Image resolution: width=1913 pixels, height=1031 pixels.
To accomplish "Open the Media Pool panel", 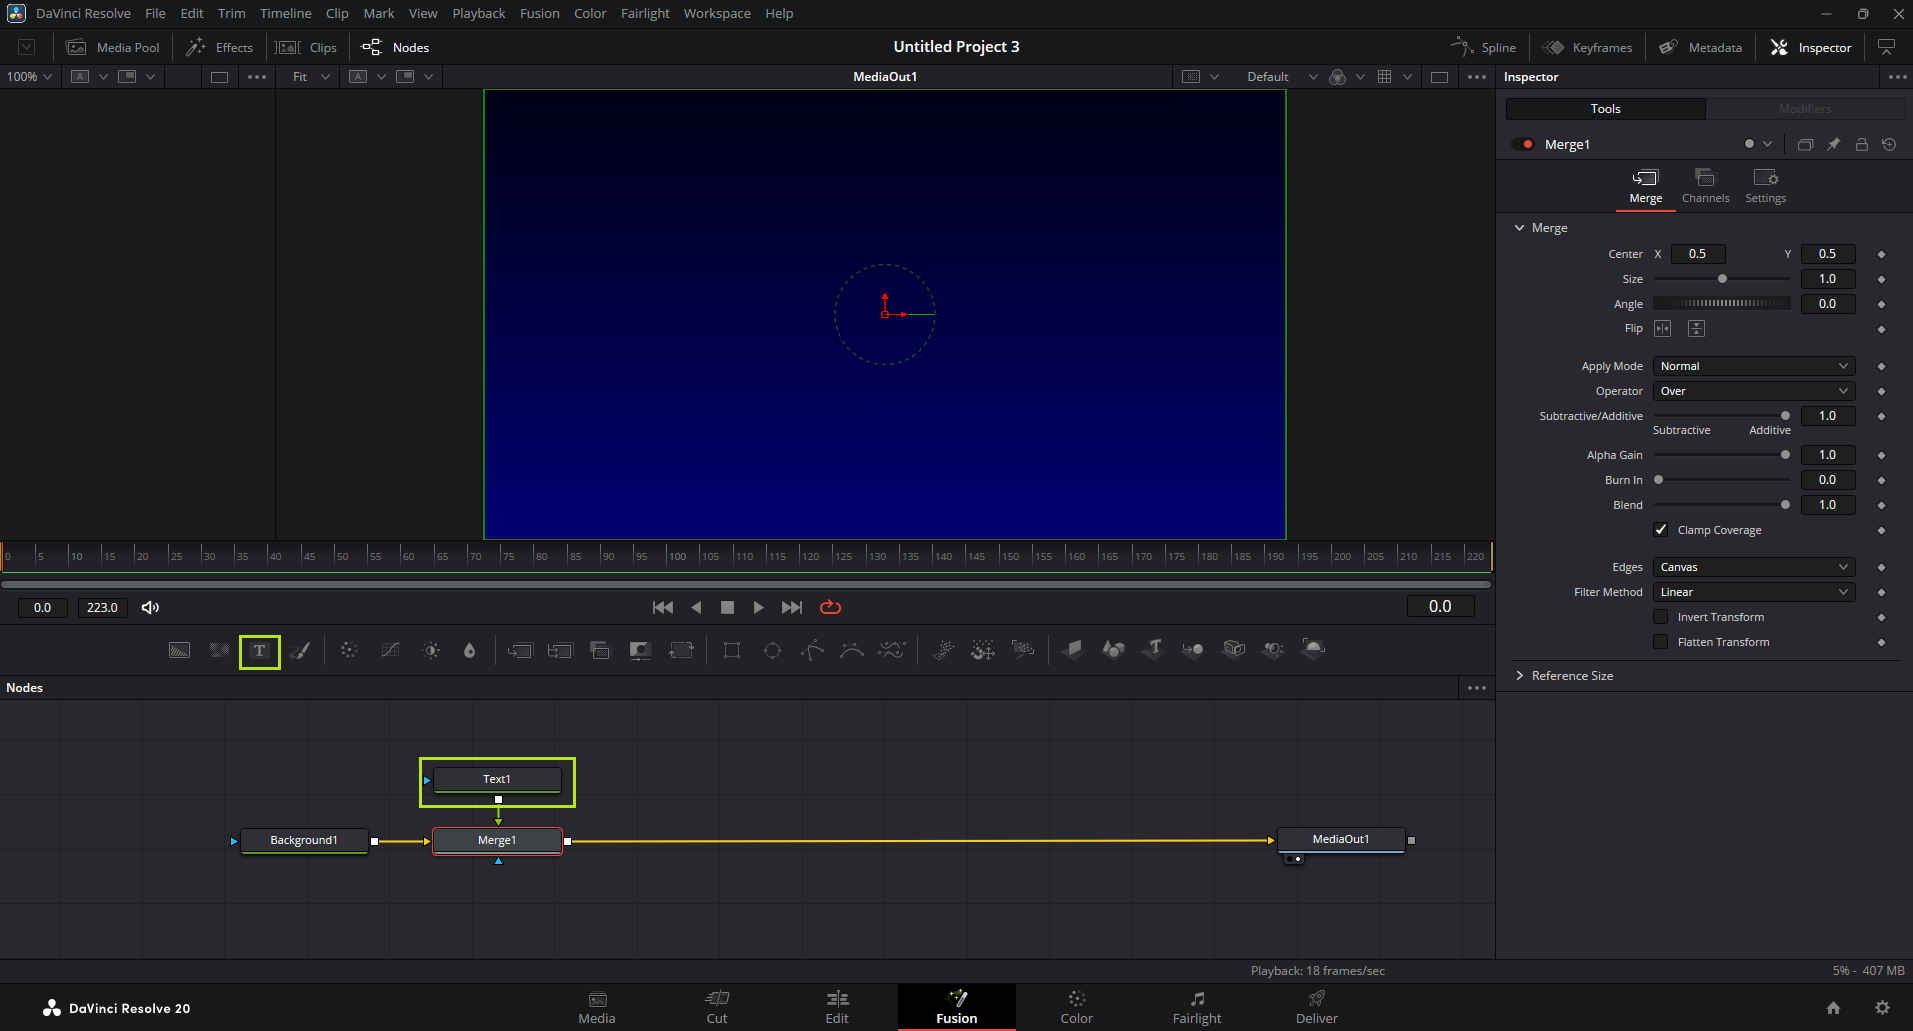I will [x=113, y=47].
